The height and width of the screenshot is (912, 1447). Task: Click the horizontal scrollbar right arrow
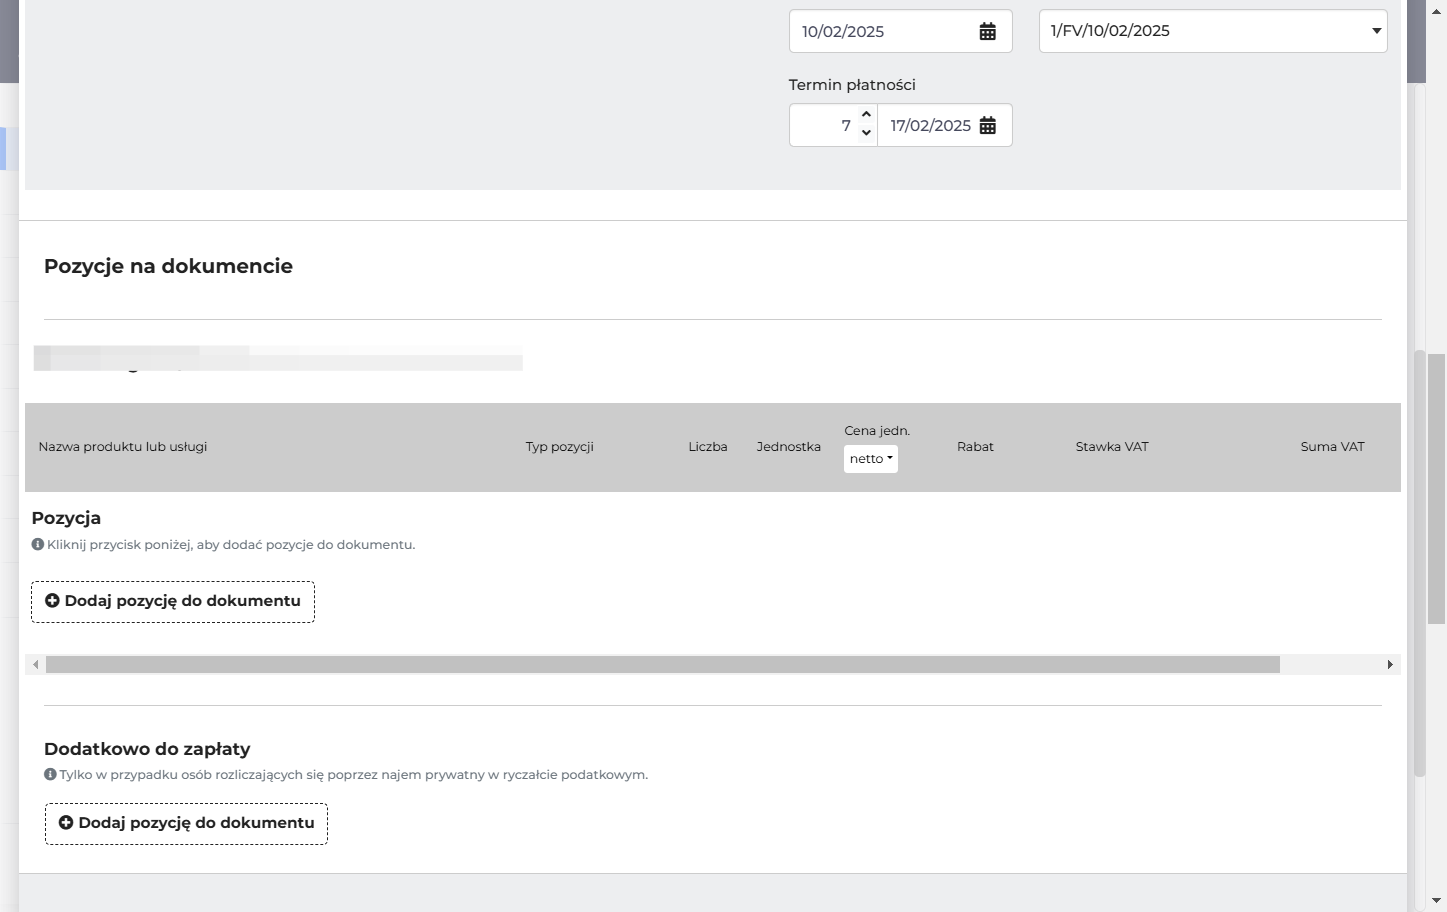click(x=1390, y=665)
